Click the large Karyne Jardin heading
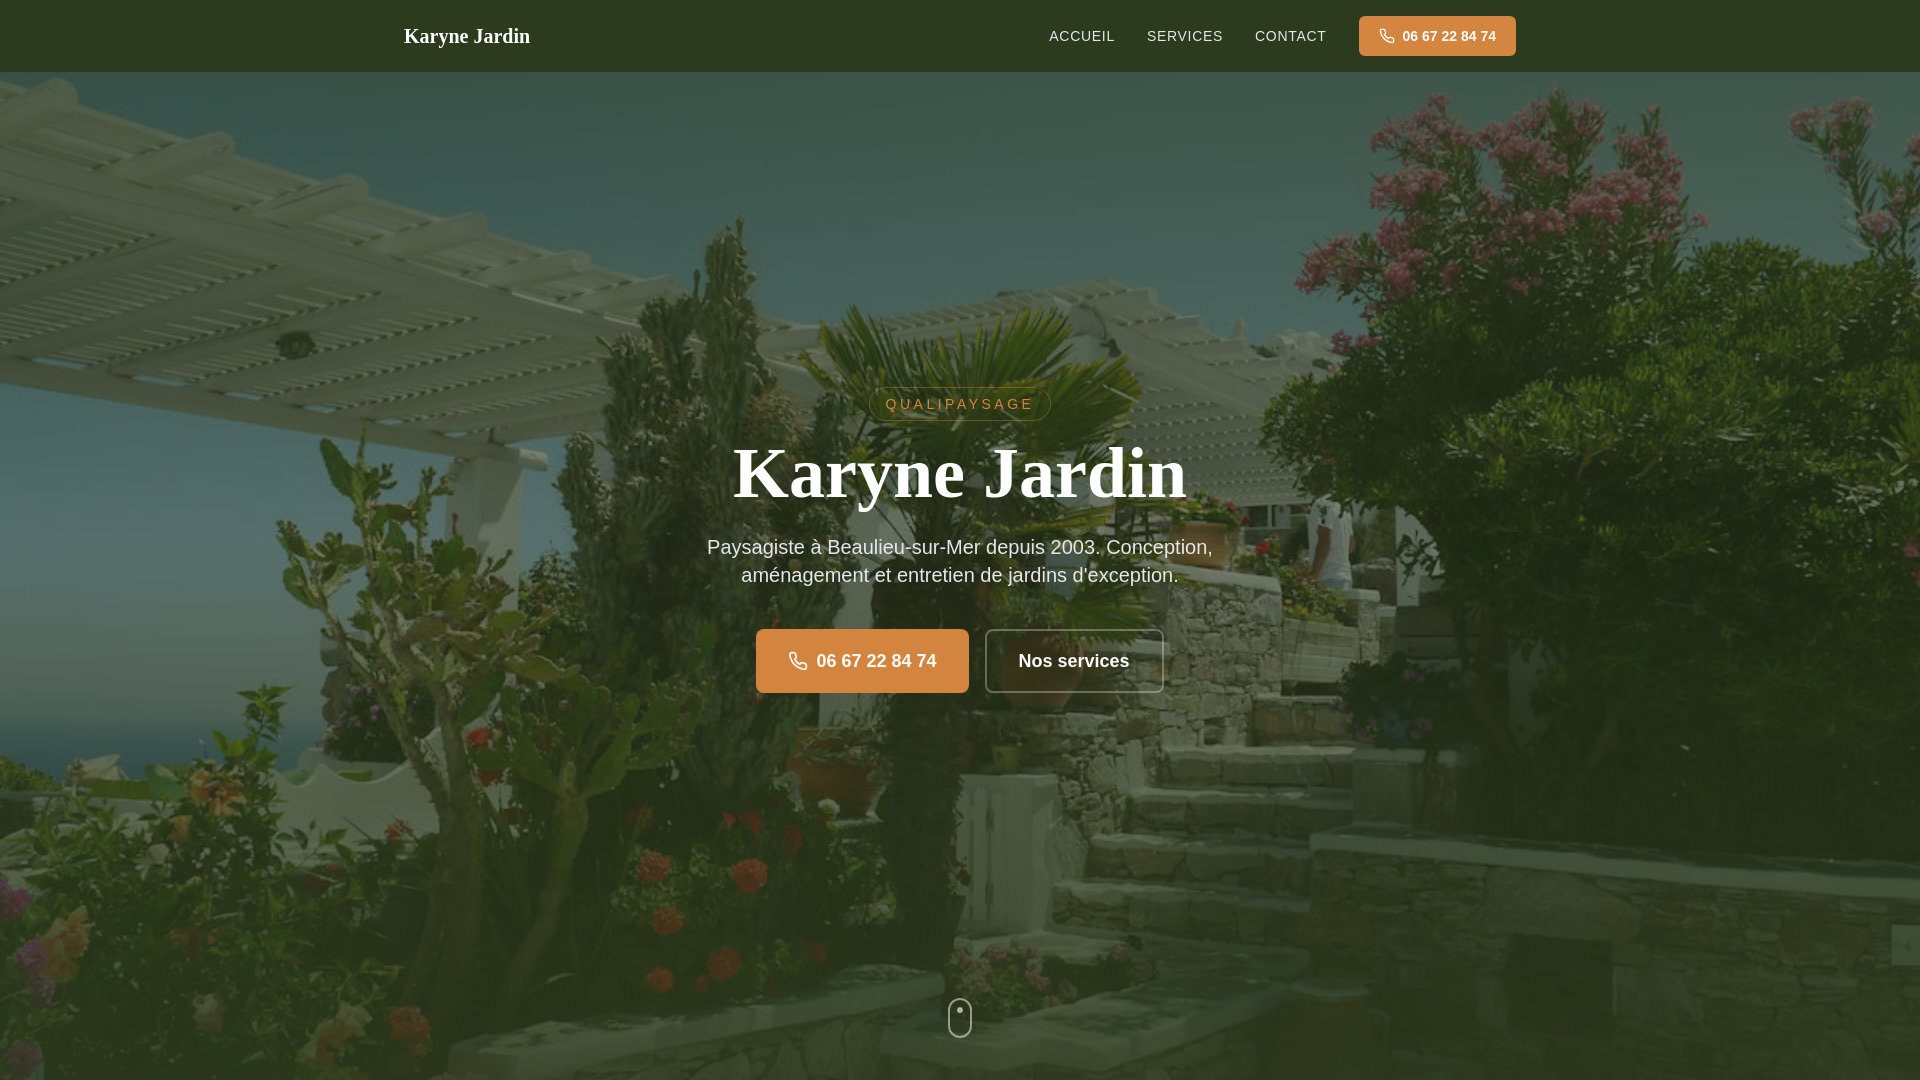This screenshot has width=1920, height=1080. [x=960, y=473]
